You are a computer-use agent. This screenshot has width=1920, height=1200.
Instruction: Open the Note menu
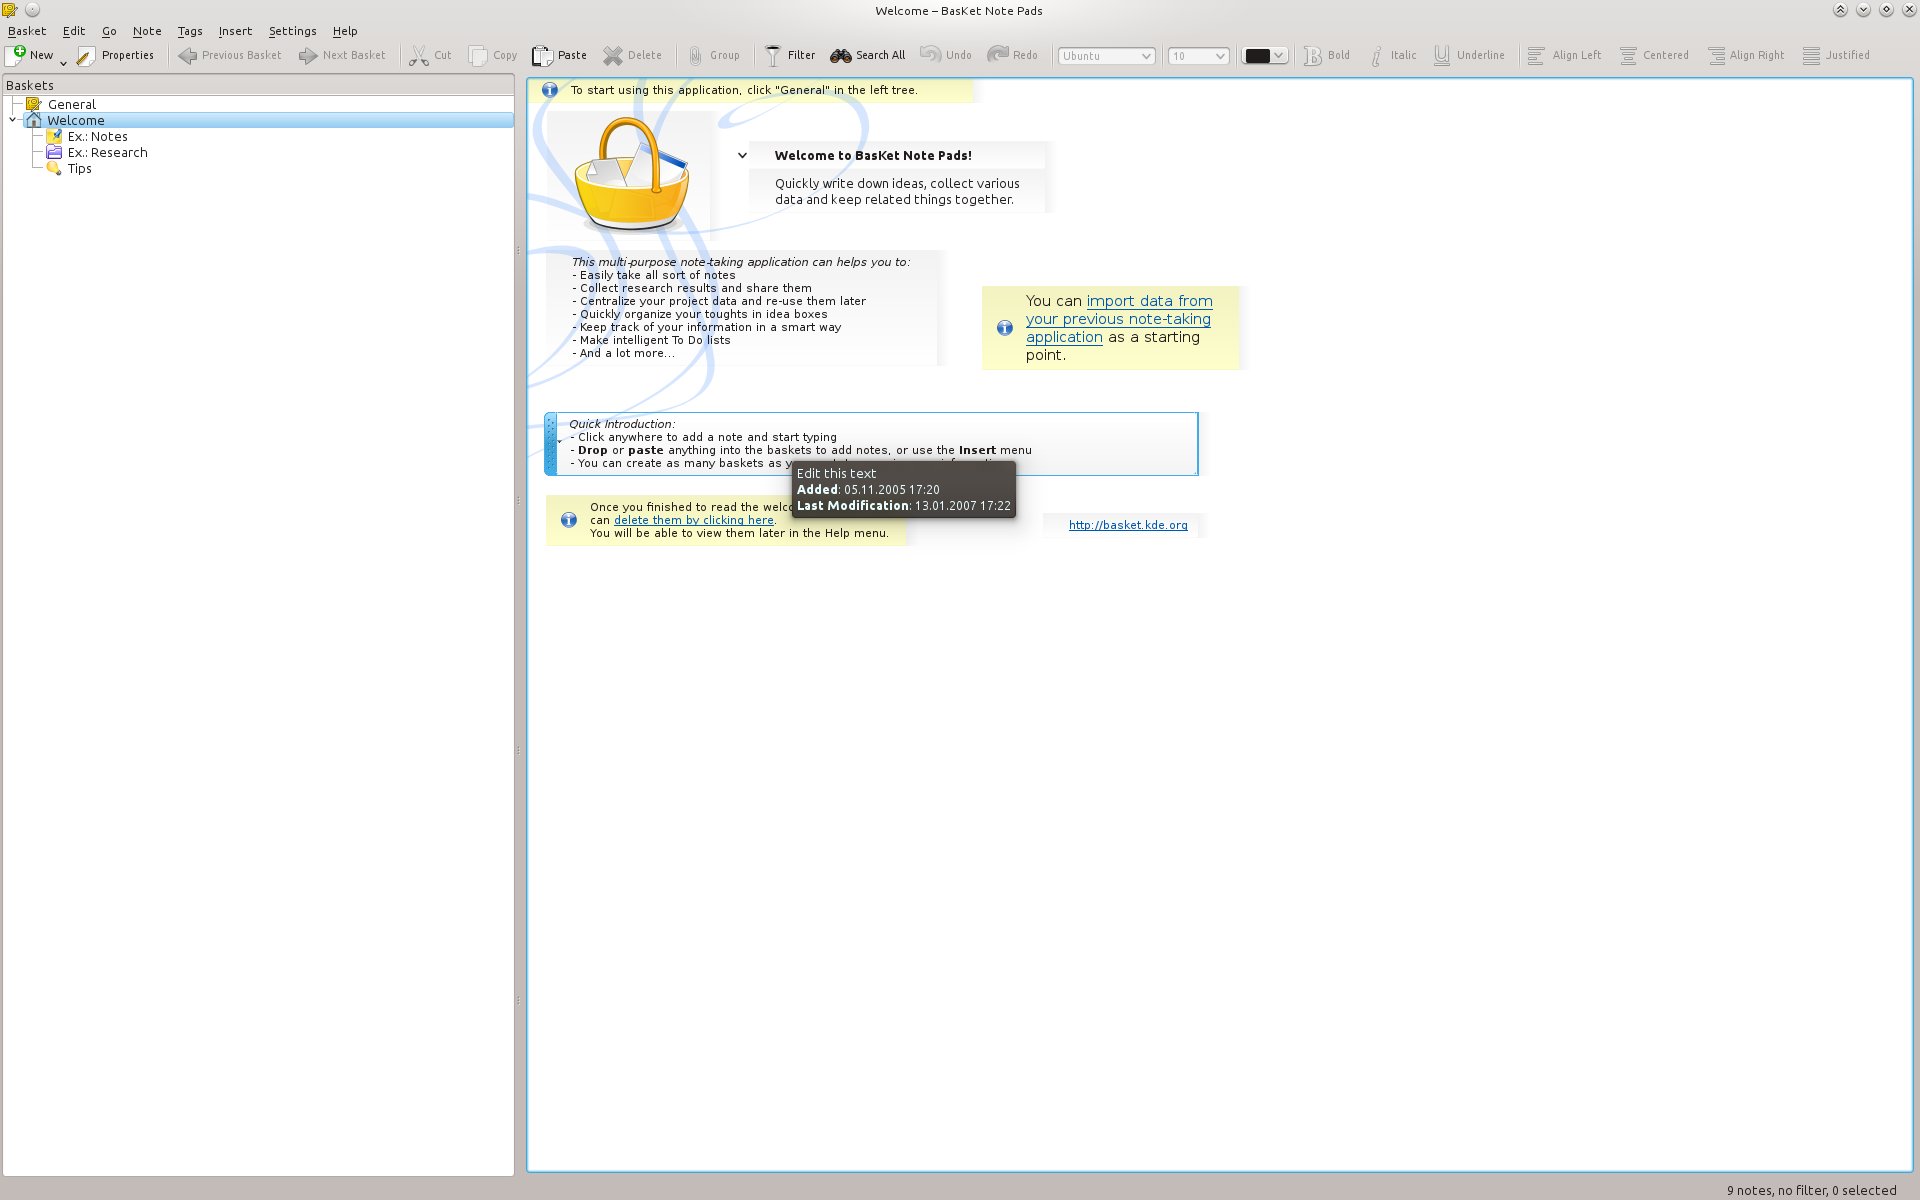click(x=147, y=31)
